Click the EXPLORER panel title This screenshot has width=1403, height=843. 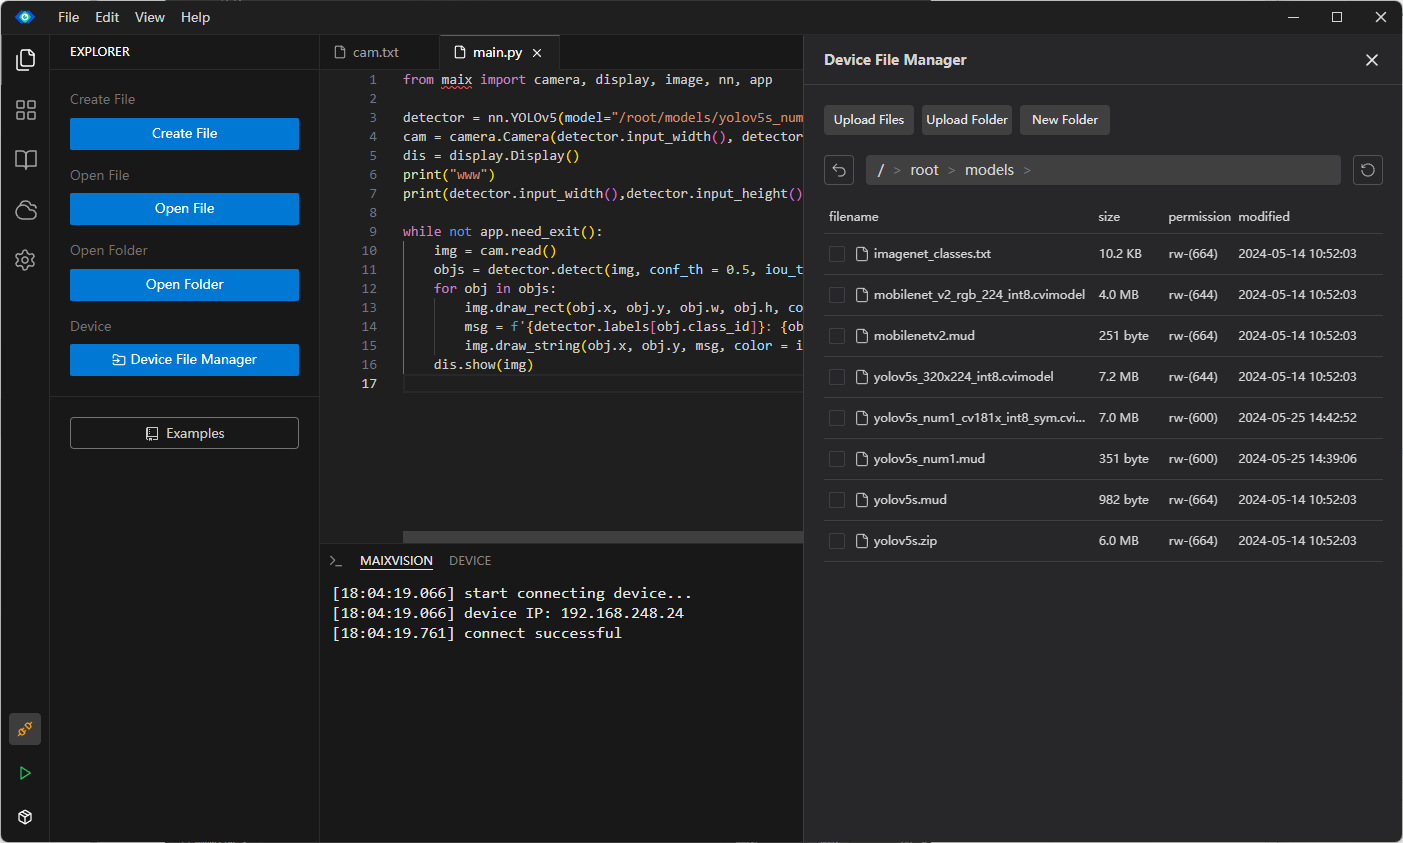coord(100,52)
